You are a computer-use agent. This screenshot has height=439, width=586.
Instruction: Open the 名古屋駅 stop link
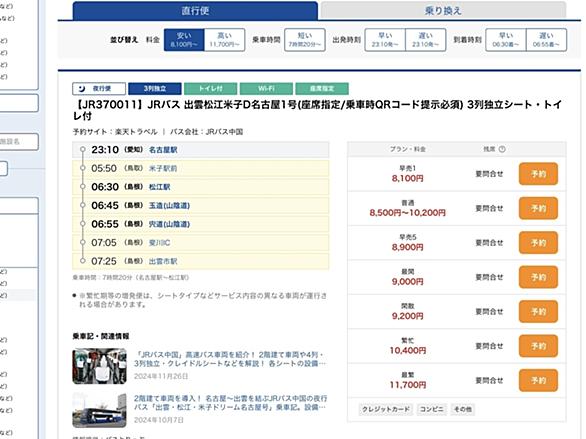coord(163,150)
